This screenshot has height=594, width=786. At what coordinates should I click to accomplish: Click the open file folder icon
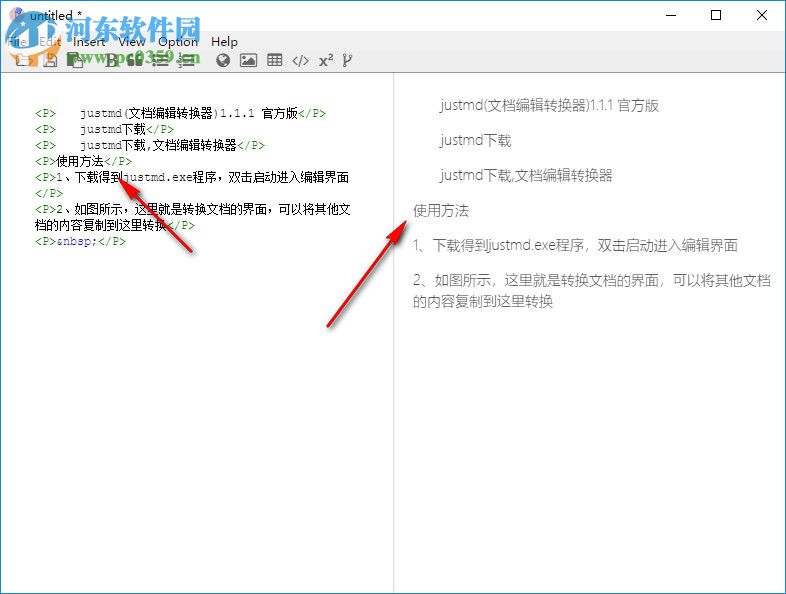pyautogui.click(x=24, y=61)
